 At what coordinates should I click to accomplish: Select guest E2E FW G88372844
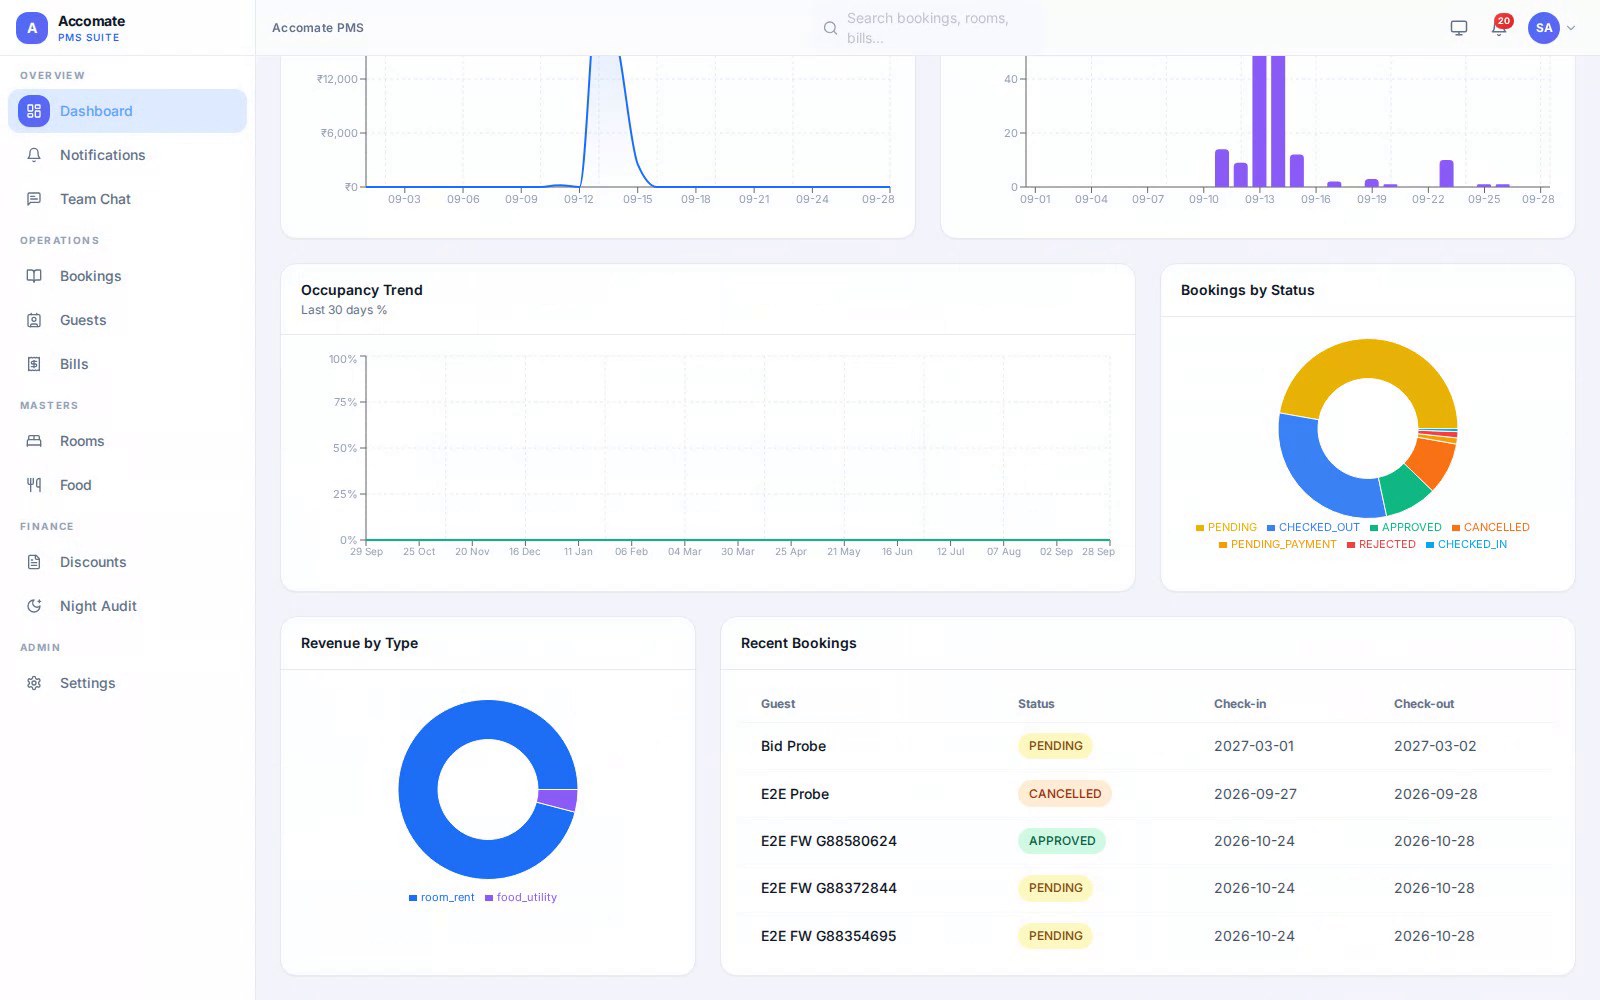[829, 888]
